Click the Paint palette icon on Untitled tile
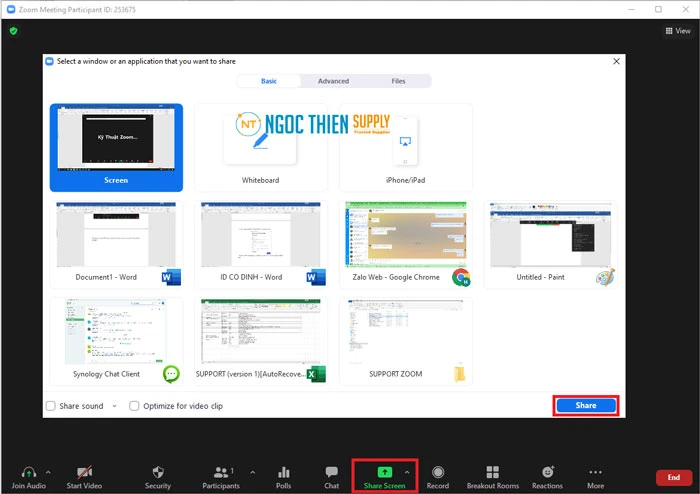700x494 pixels. [606, 277]
